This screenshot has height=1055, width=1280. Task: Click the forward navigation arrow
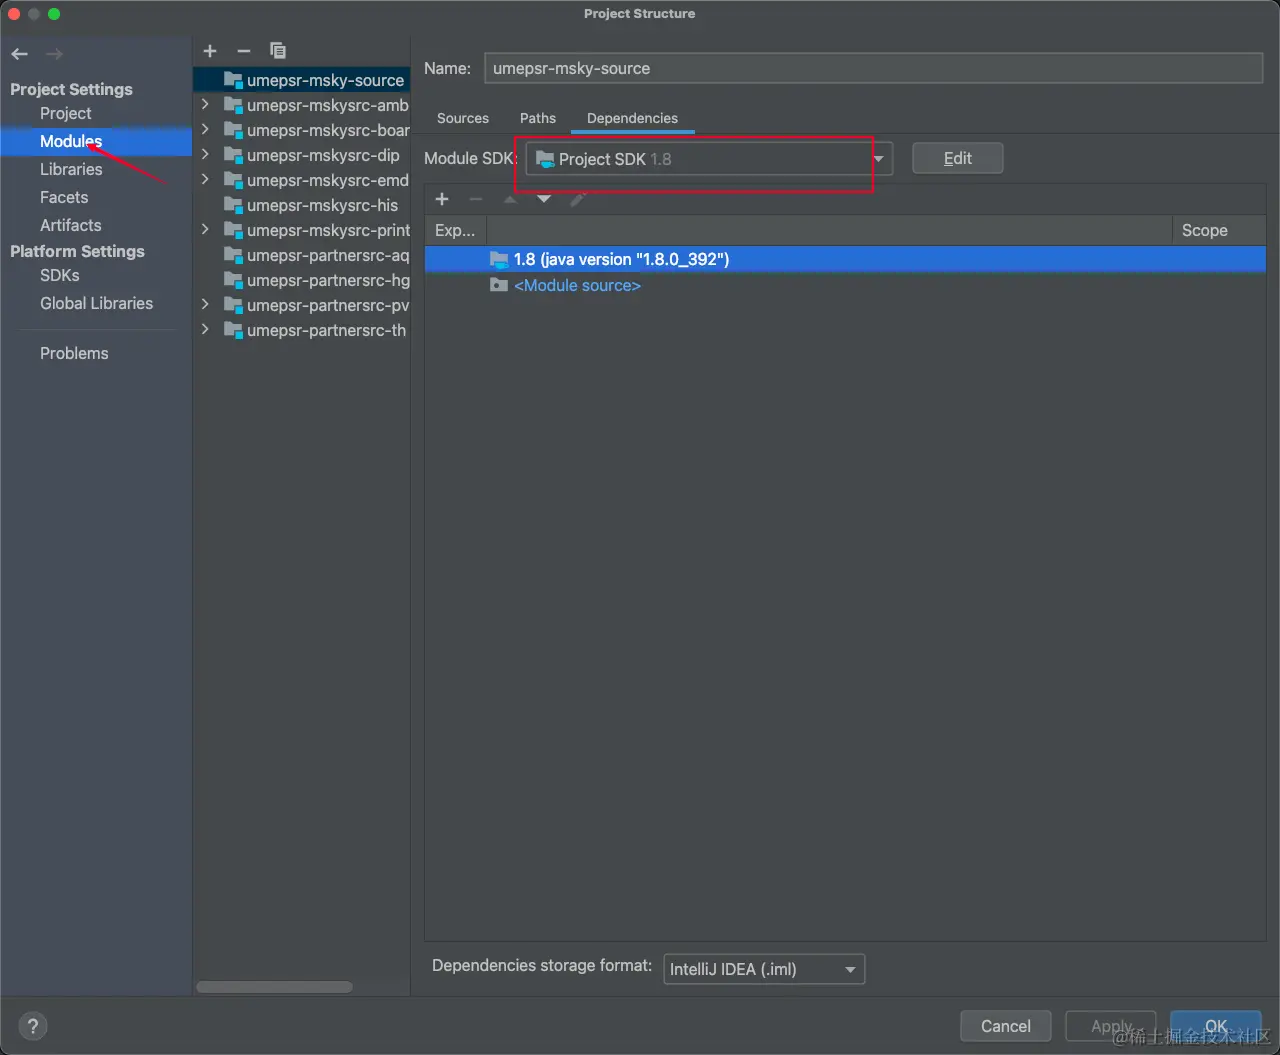click(x=55, y=54)
